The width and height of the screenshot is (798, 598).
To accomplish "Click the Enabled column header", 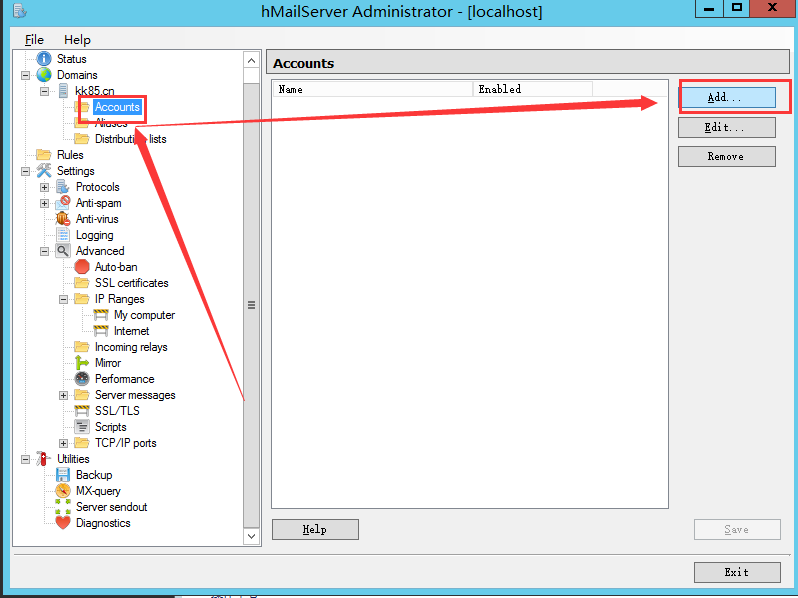I will 532,89.
